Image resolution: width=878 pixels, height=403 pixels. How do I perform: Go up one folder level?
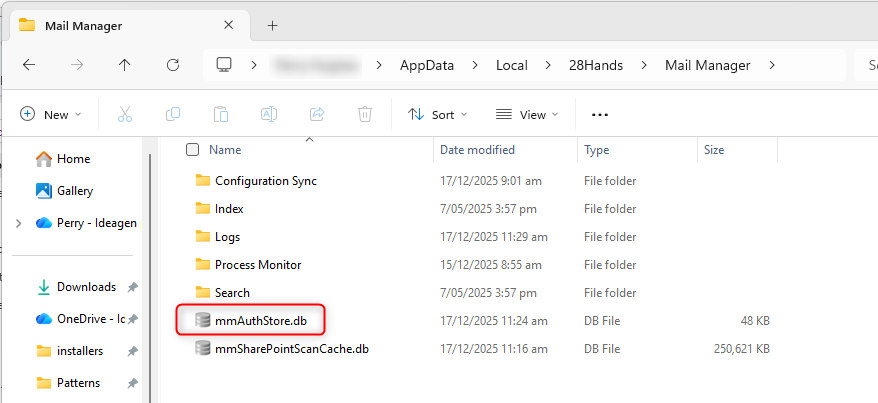[124, 65]
